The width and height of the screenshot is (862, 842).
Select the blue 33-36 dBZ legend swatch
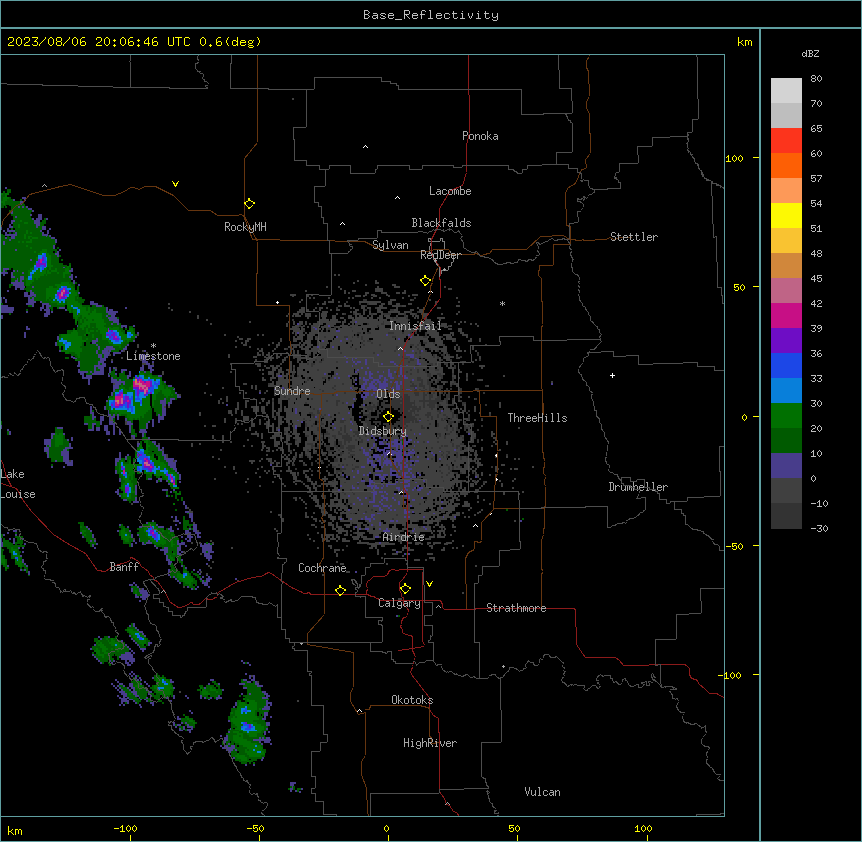click(x=786, y=365)
